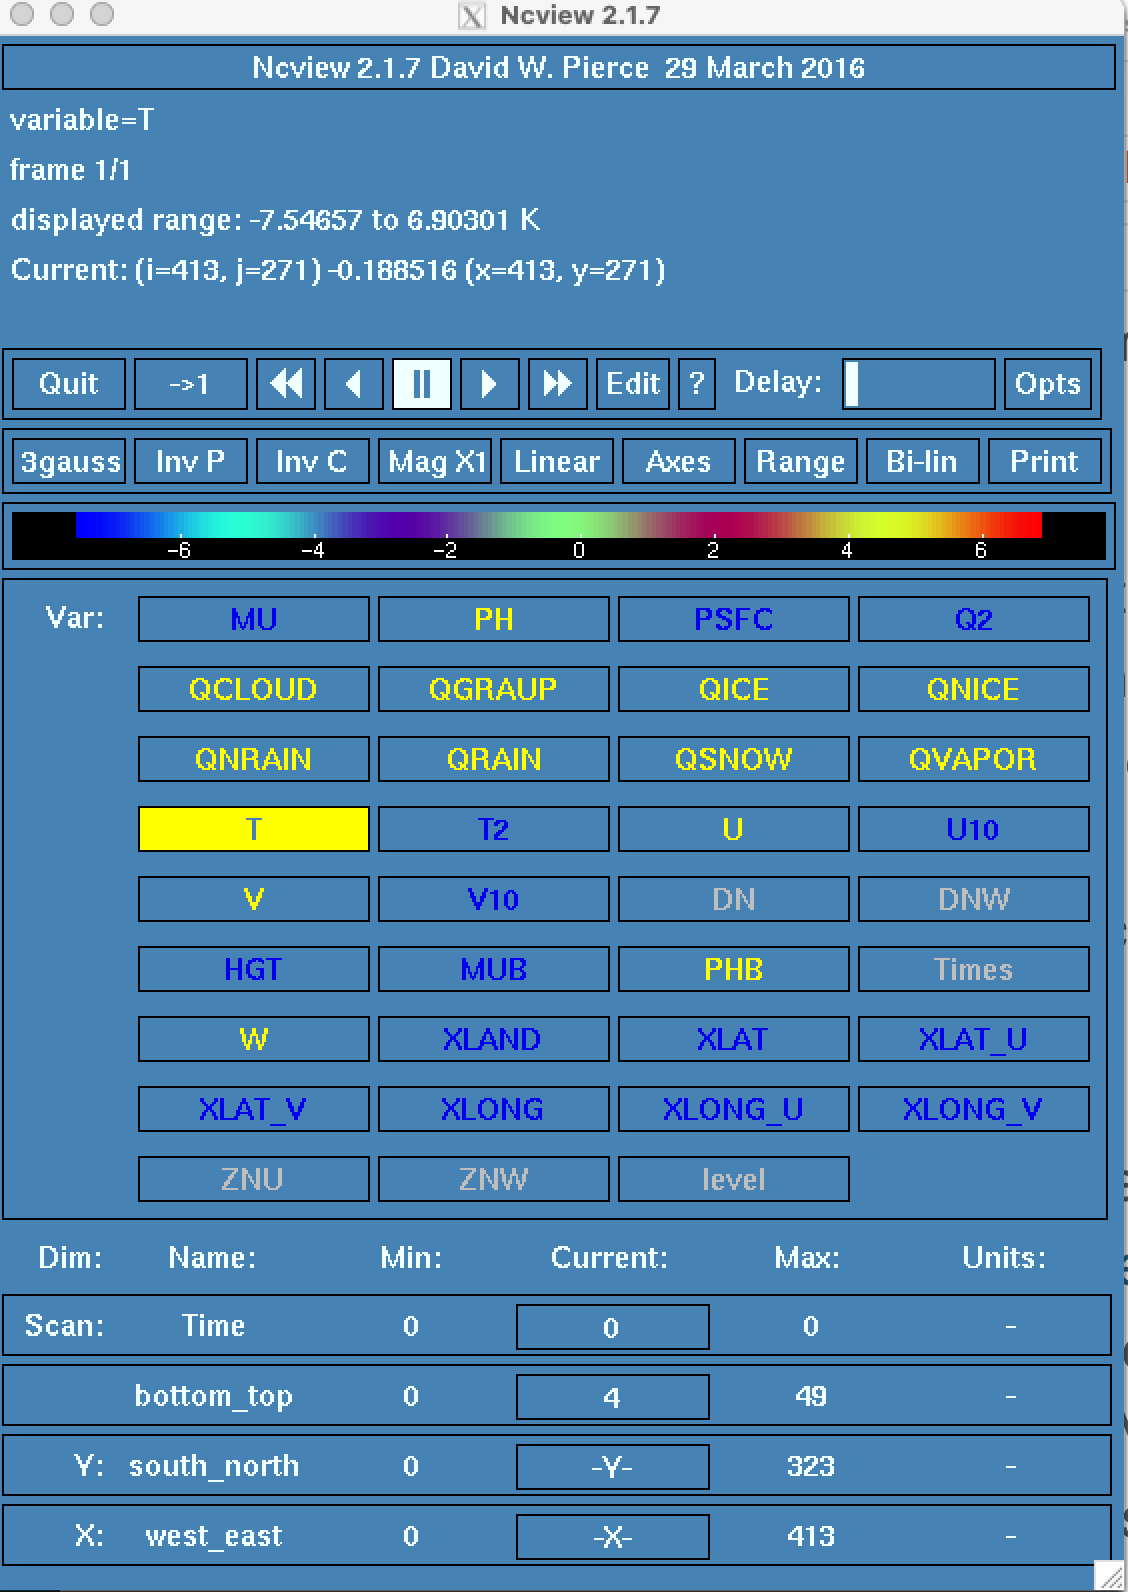Click the greyed DNW variable button

pyautogui.click(x=974, y=899)
